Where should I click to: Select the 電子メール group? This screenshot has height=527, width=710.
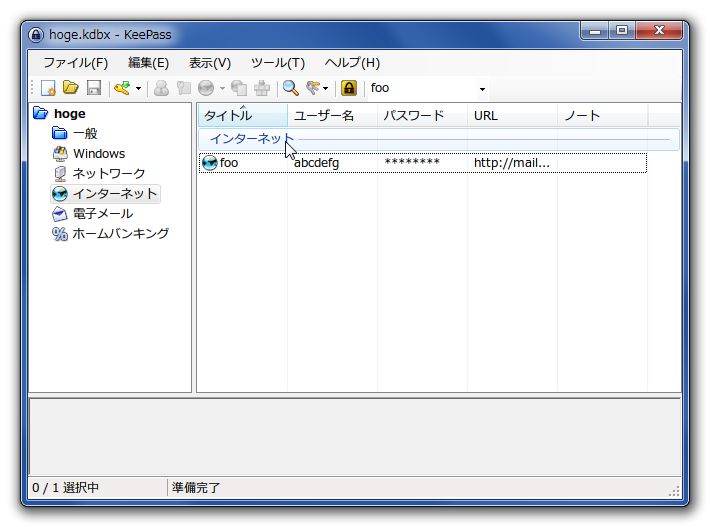103,214
